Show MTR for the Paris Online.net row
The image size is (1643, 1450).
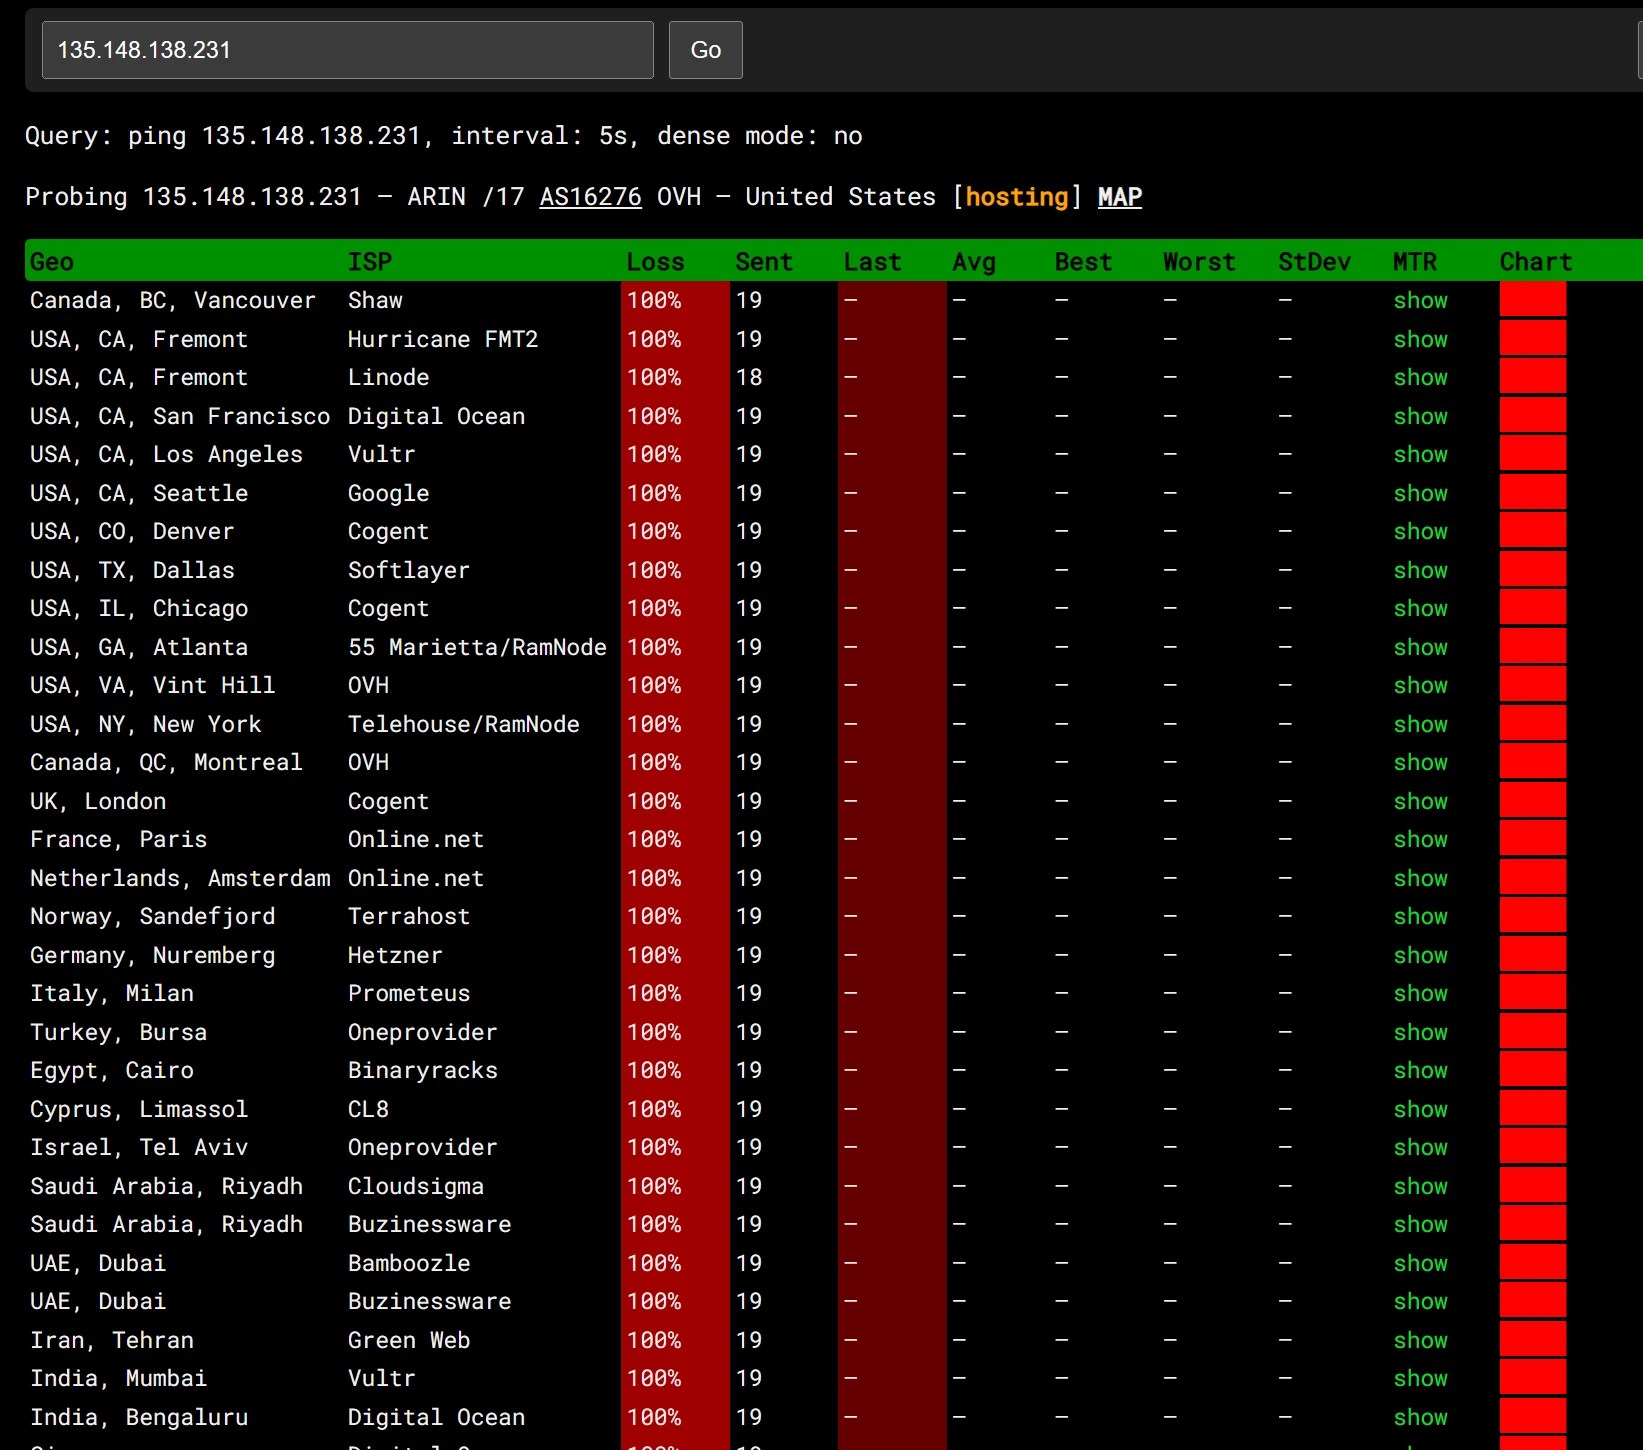[x=1420, y=840]
